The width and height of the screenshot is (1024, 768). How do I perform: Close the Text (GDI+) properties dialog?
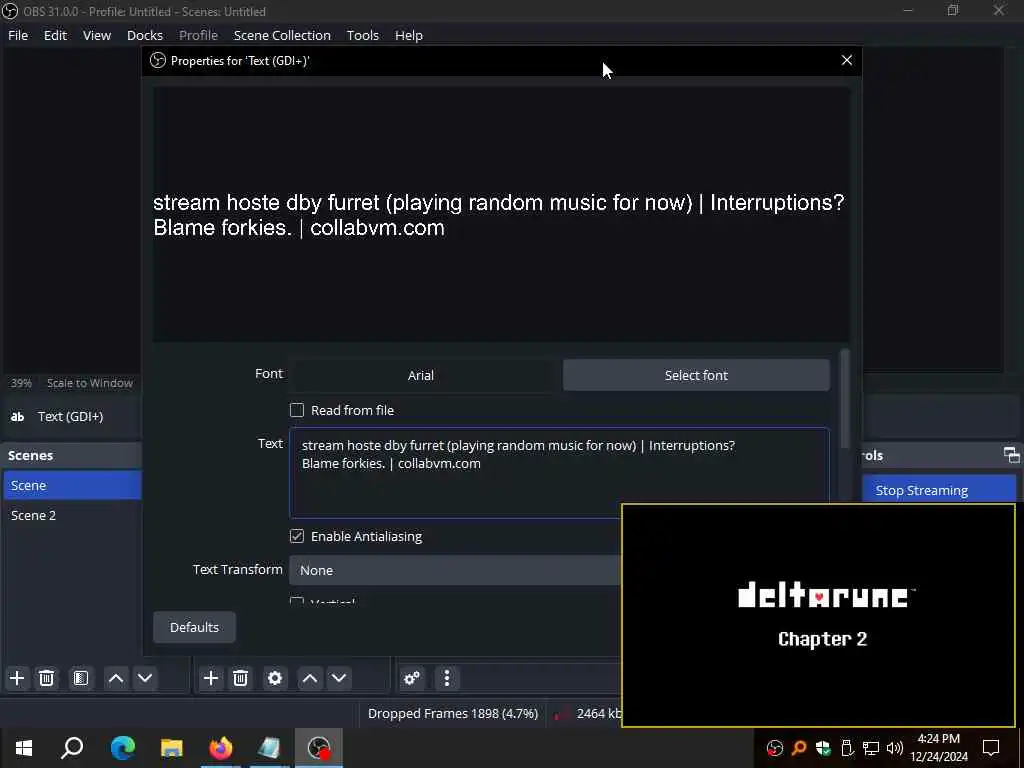(x=846, y=60)
